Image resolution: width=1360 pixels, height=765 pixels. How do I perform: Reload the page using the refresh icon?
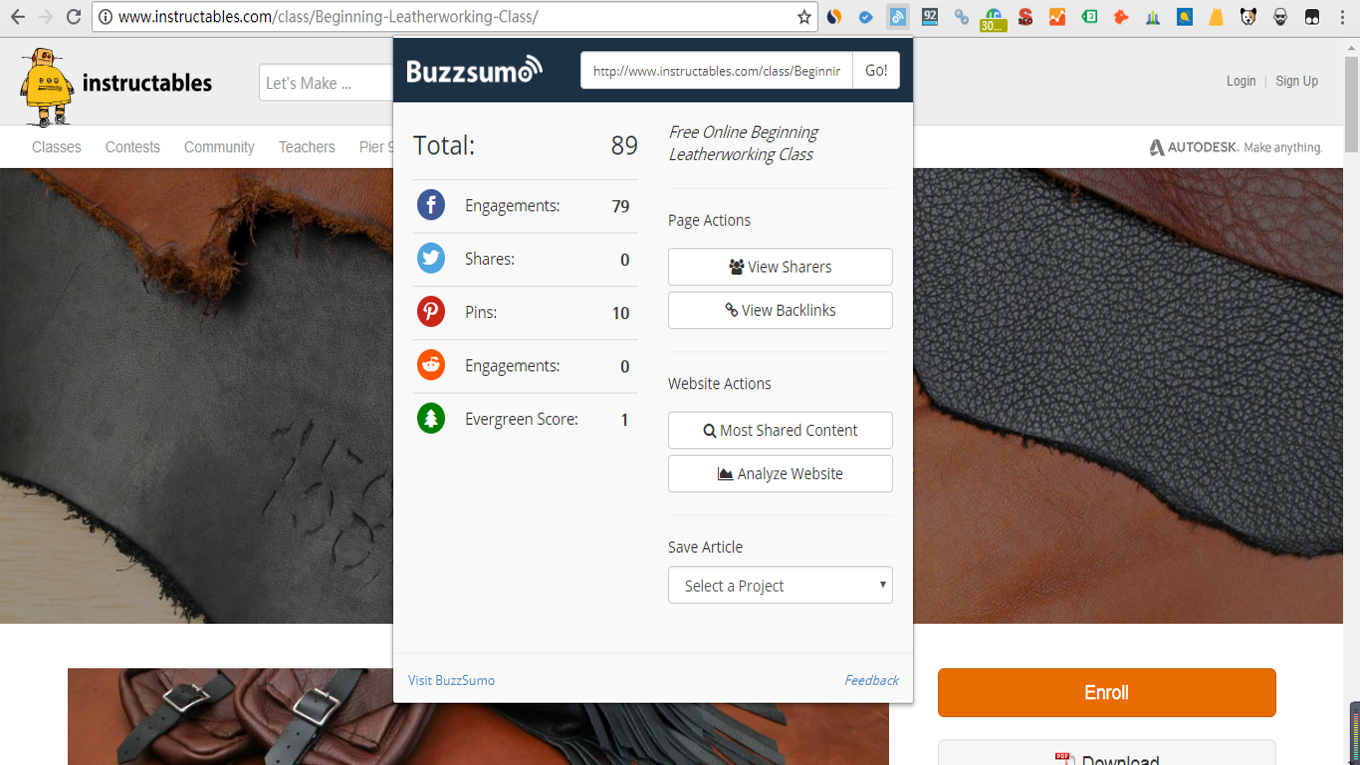[73, 17]
